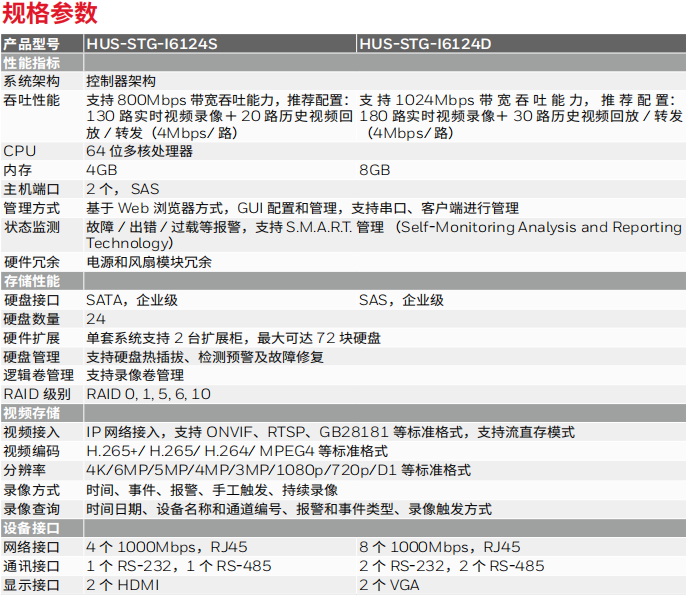
Task: Click the 规格参数 page title
Action: (x=50, y=14)
